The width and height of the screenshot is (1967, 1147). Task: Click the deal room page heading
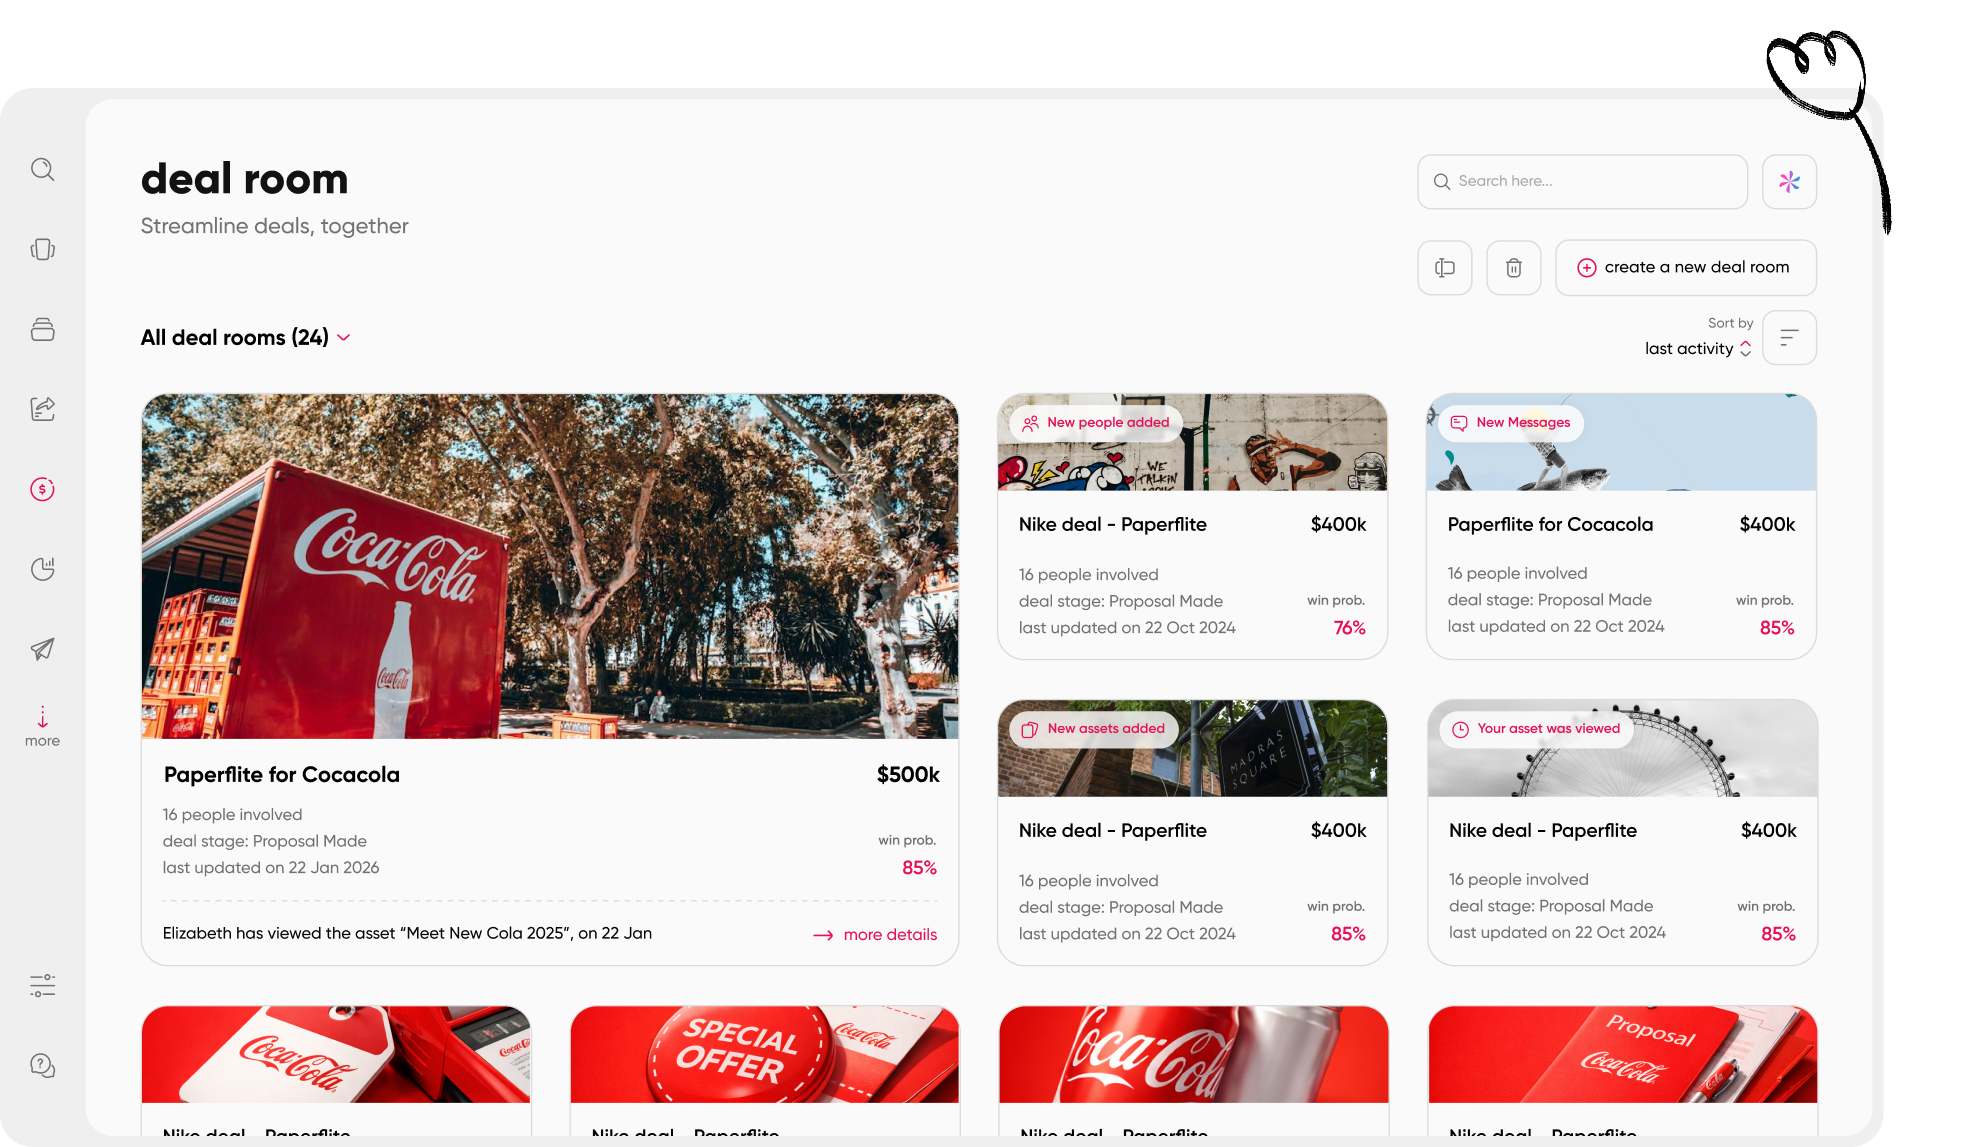point(244,179)
